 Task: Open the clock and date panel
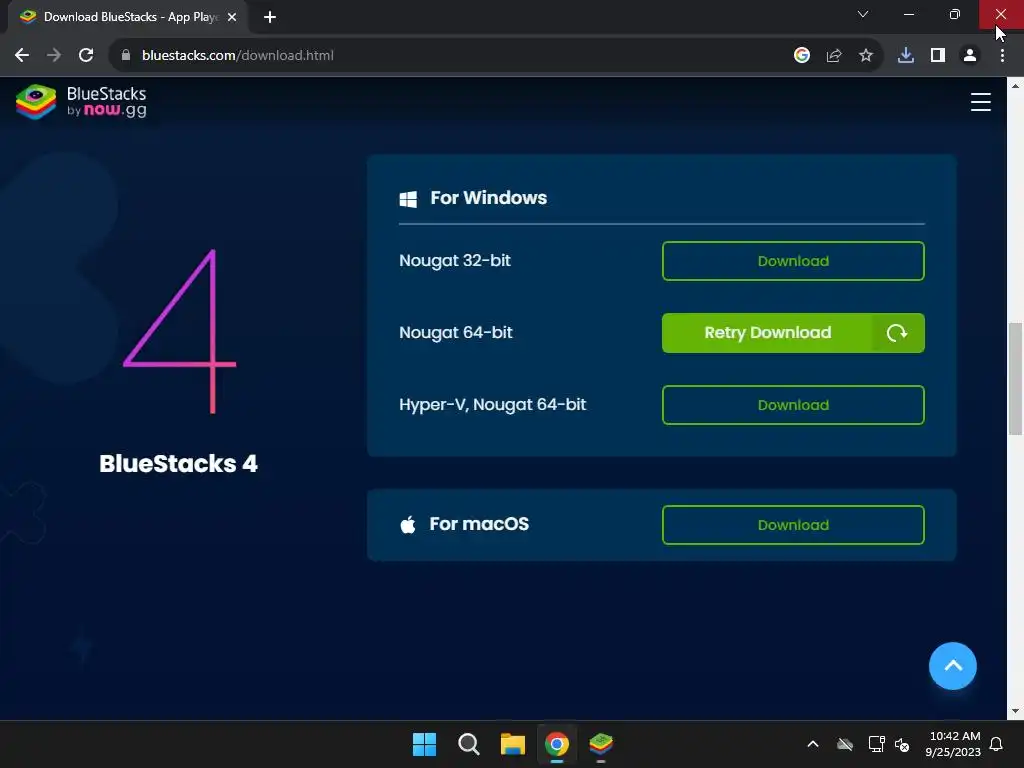click(x=953, y=744)
